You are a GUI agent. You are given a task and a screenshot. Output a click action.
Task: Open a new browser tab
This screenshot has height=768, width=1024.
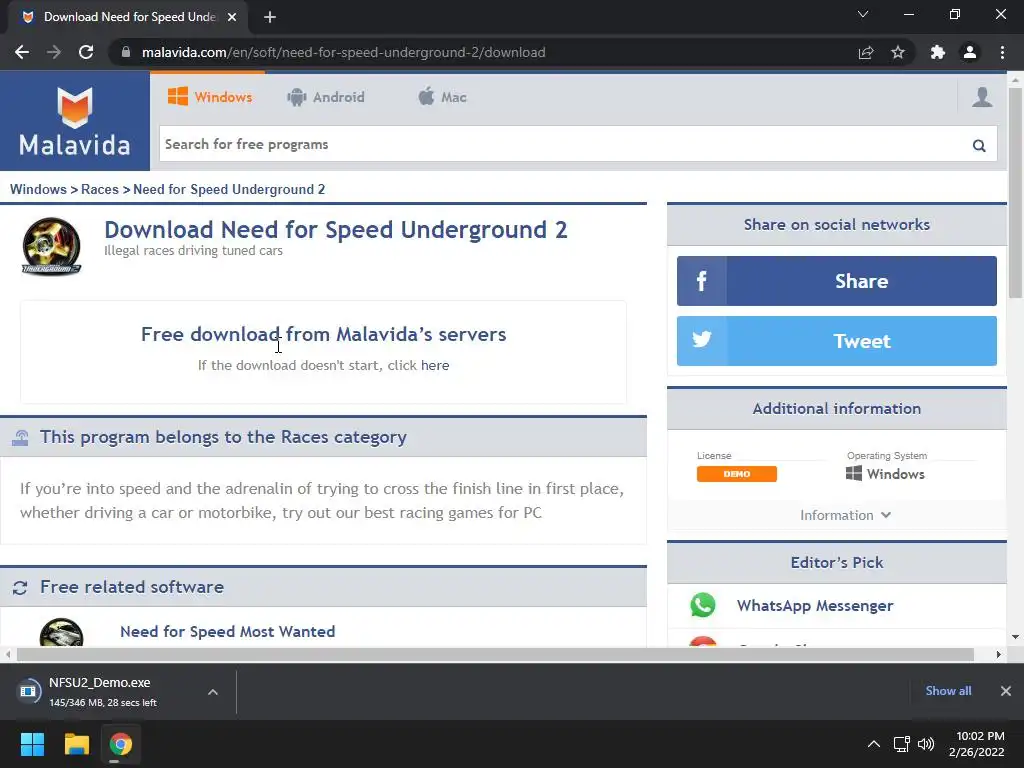click(x=270, y=17)
